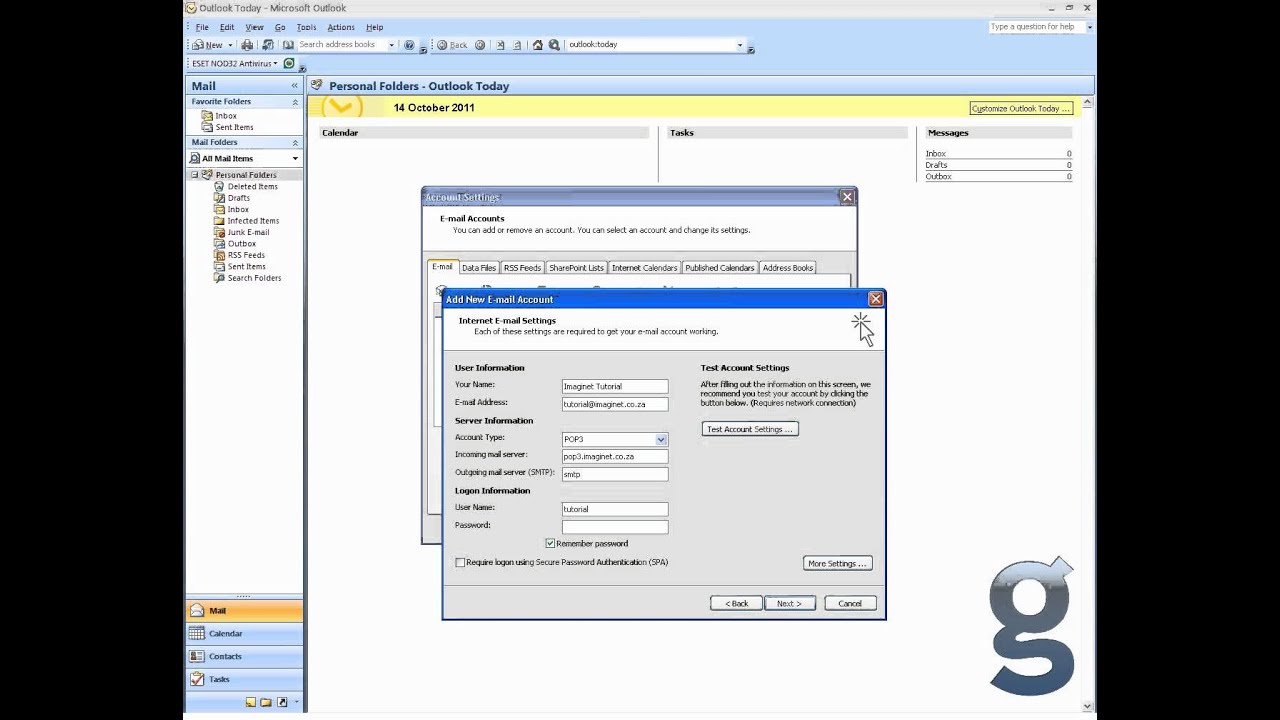Click the Infected Items folder icon
The height and width of the screenshot is (720, 1280).
click(x=219, y=220)
